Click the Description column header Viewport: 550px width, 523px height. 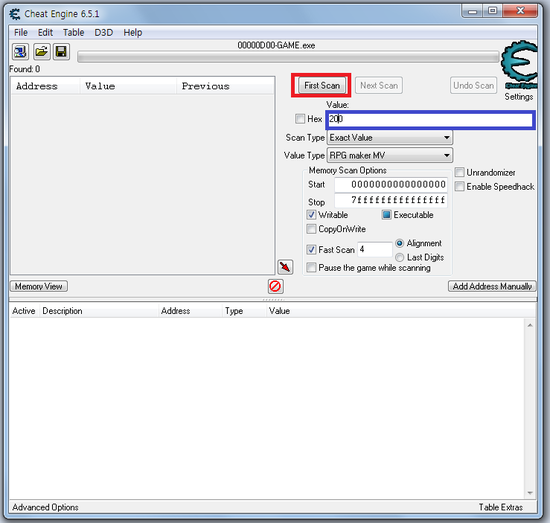pos(99,311)
